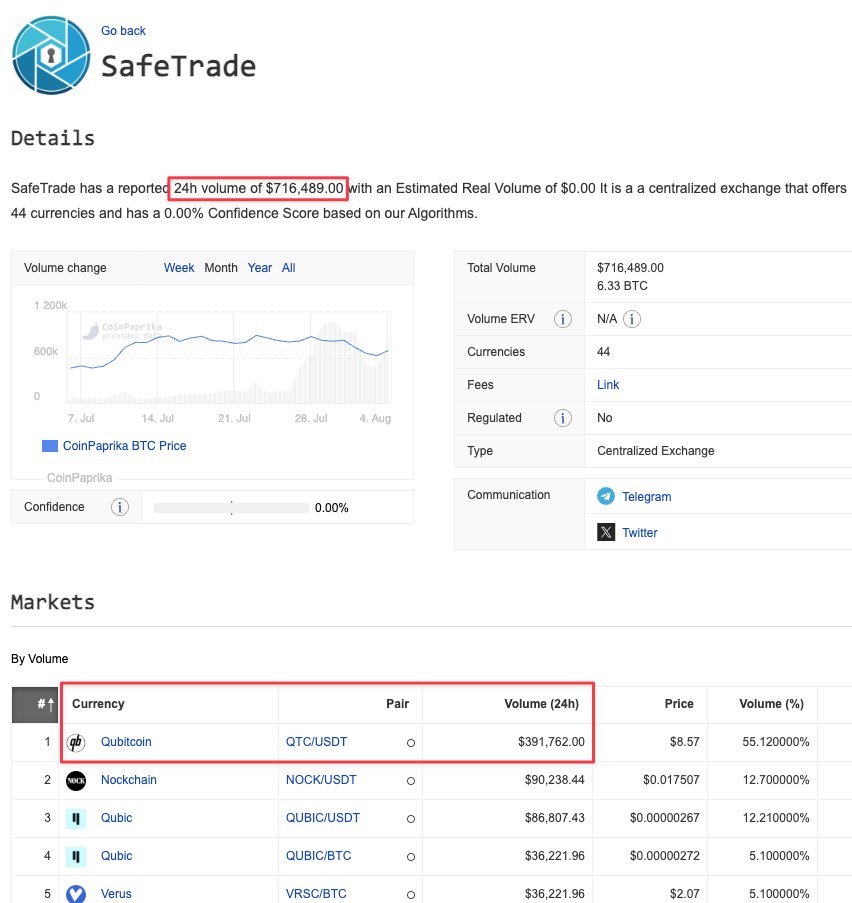Switch volume chart to Week

click(x=179, y=268)
